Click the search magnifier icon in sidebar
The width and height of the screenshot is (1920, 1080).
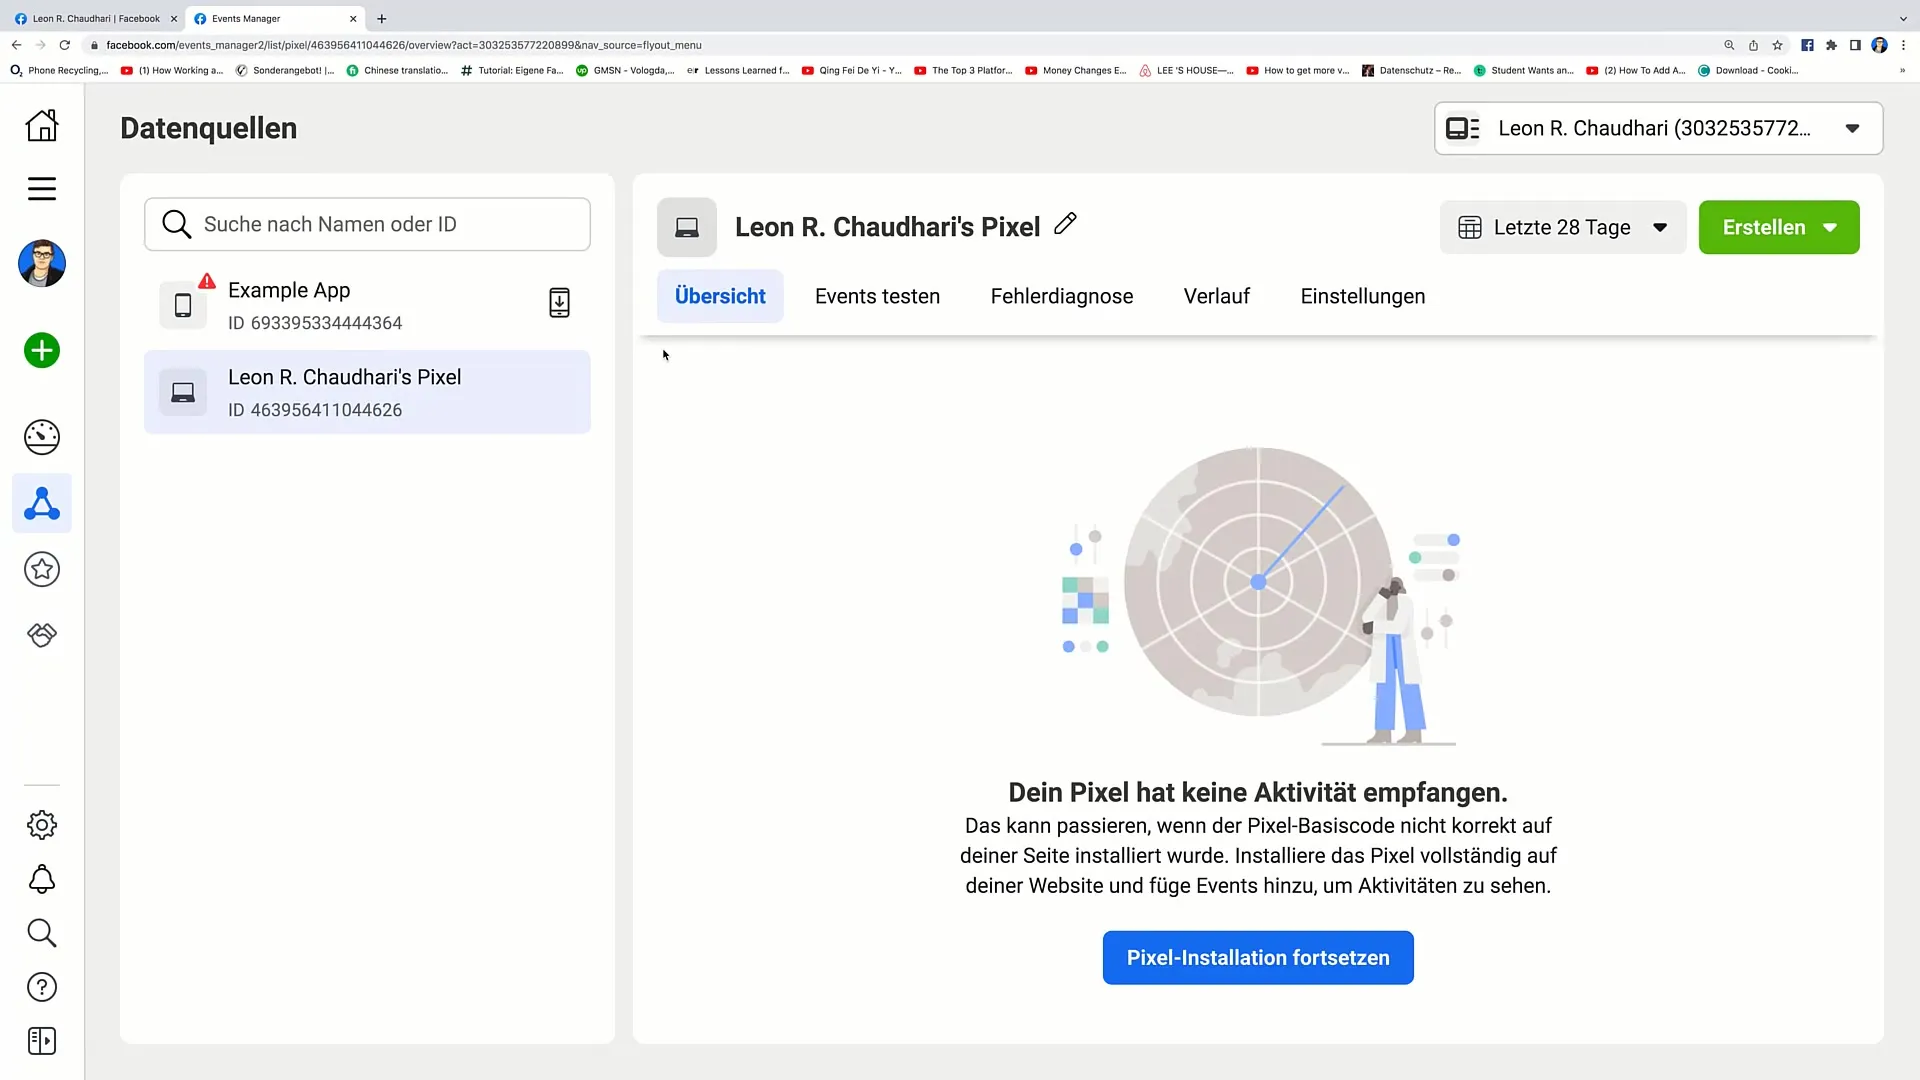pos(41,934)
